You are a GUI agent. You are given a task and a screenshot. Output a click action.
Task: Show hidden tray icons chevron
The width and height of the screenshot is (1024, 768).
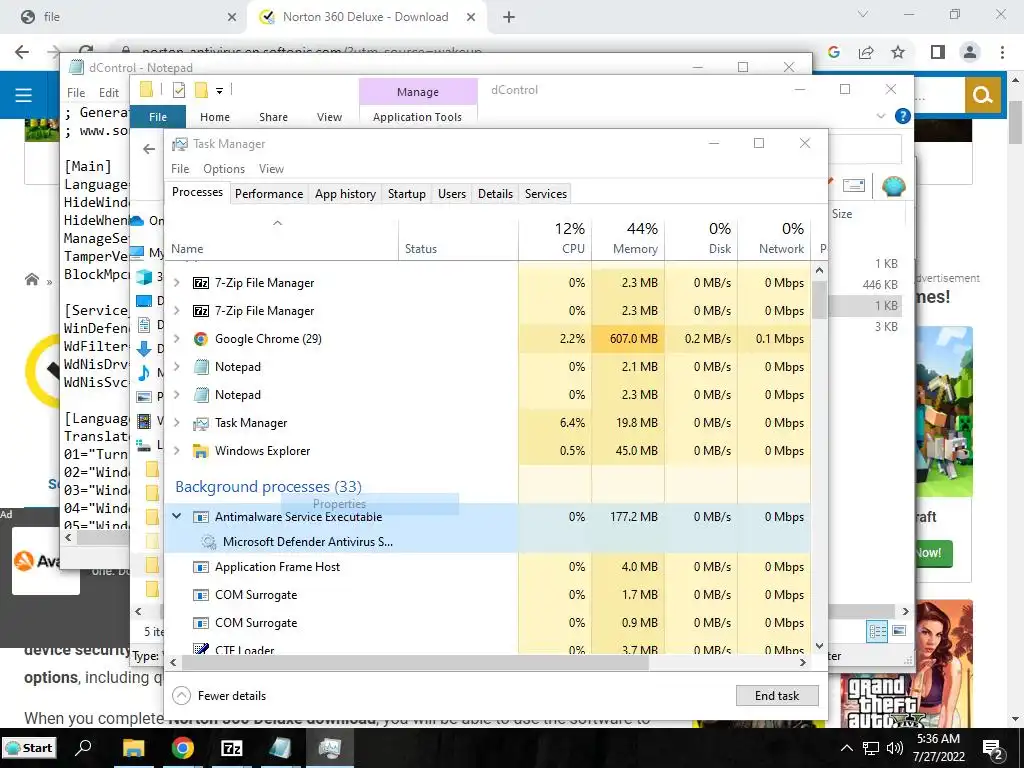846,748
